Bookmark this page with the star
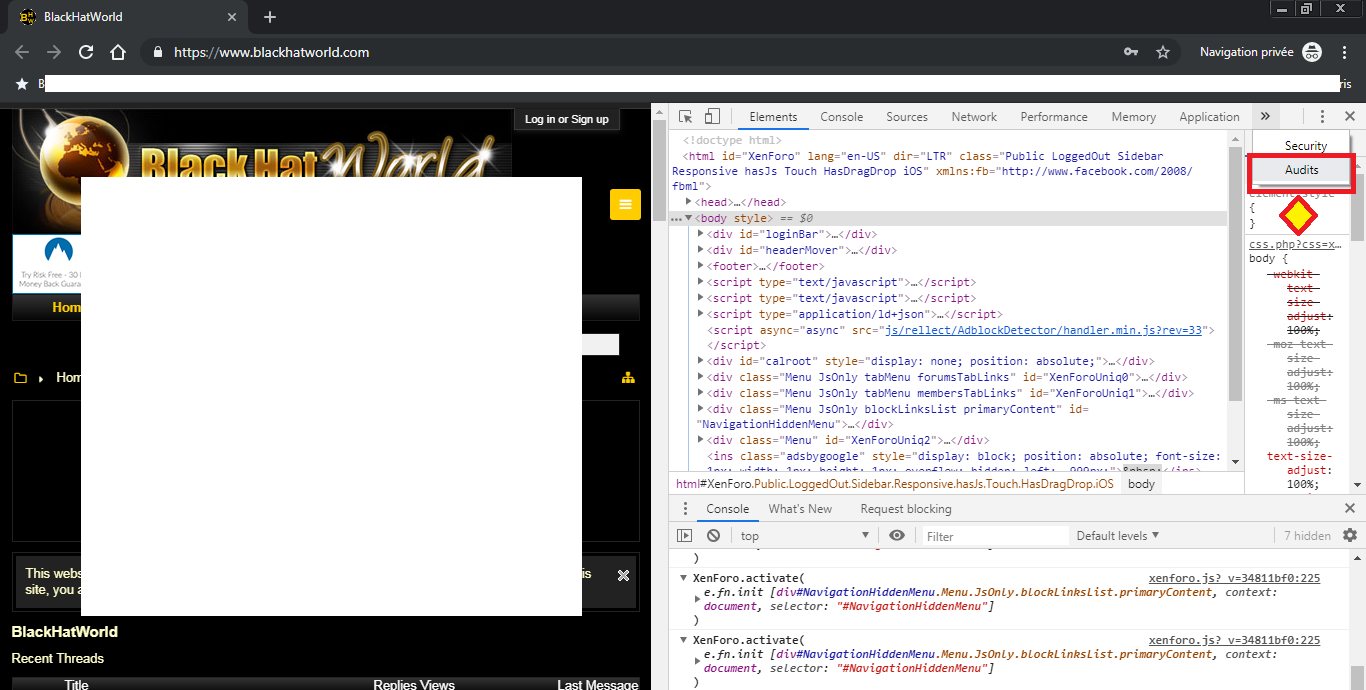1366x690 pixels. click(x=1162, y=52)
